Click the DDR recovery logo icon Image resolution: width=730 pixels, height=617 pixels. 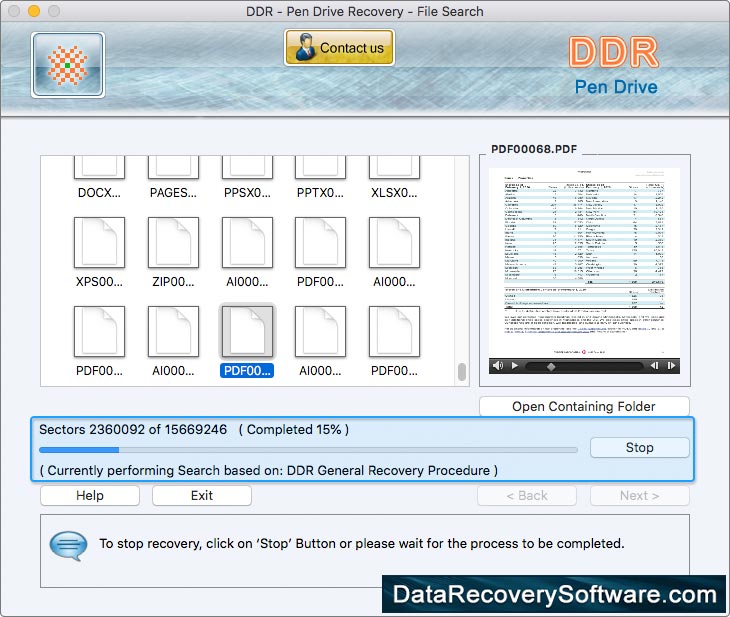tap(68, 65)
